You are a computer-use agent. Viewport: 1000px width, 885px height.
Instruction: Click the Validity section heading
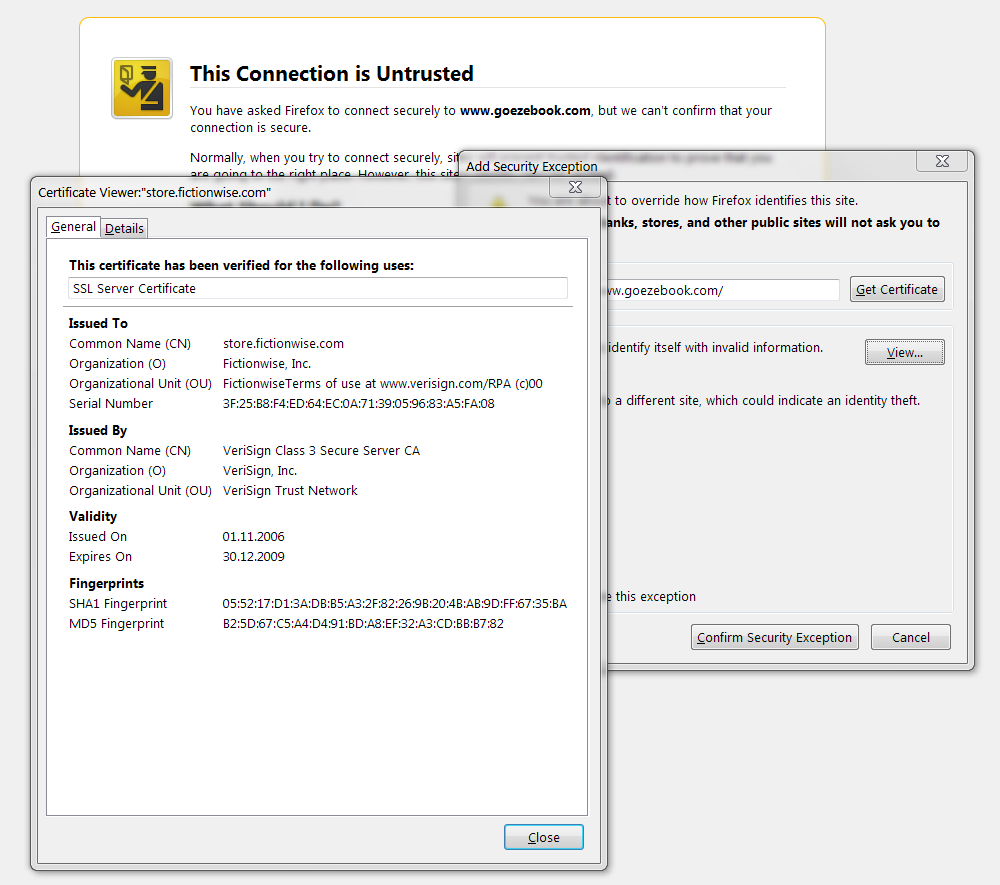[x=92, y=516]
